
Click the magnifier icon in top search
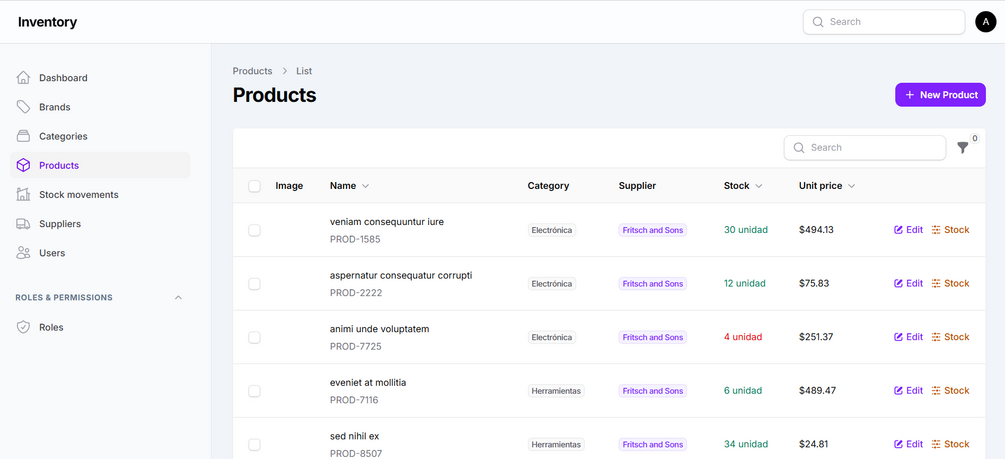pos(818,22)
